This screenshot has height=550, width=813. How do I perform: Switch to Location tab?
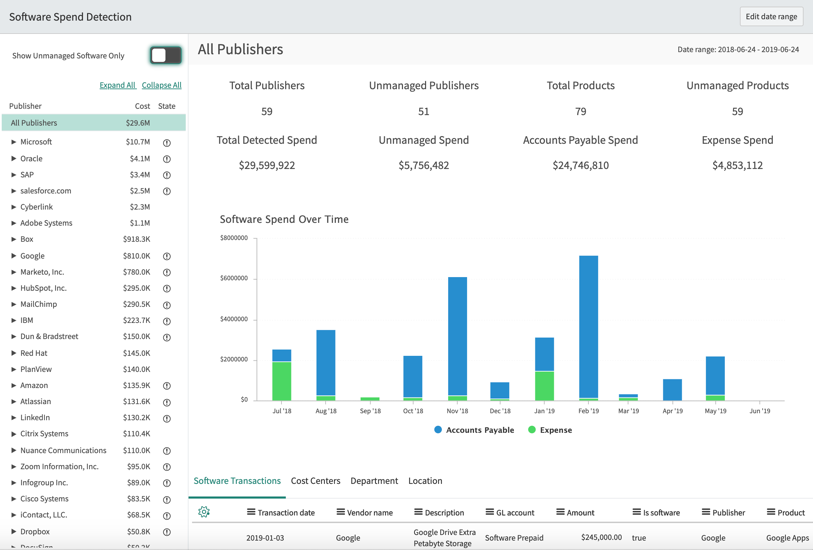(x=425, y=481)
